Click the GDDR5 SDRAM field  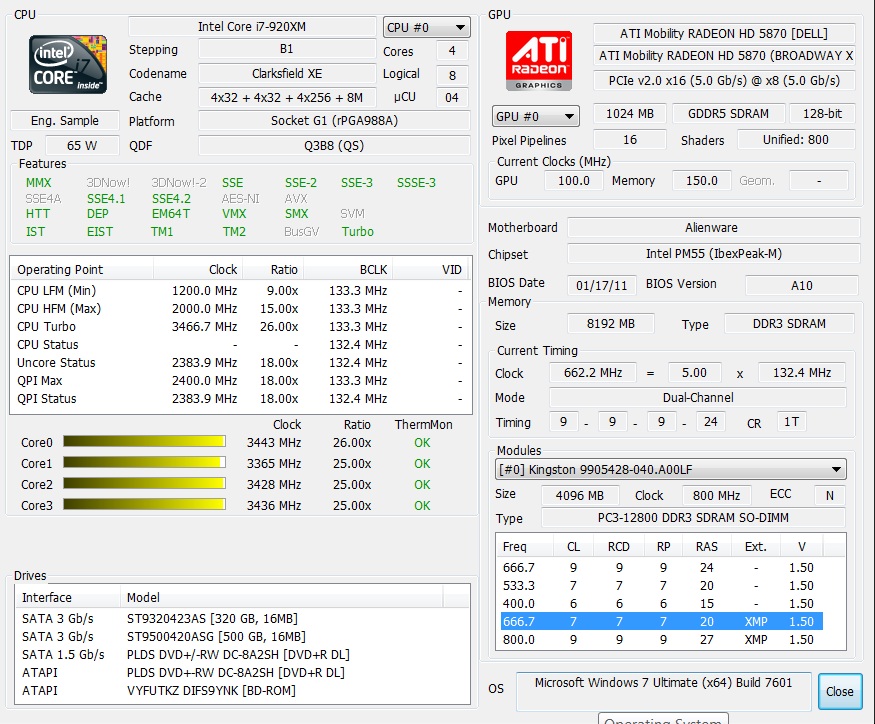coord(728,113)
